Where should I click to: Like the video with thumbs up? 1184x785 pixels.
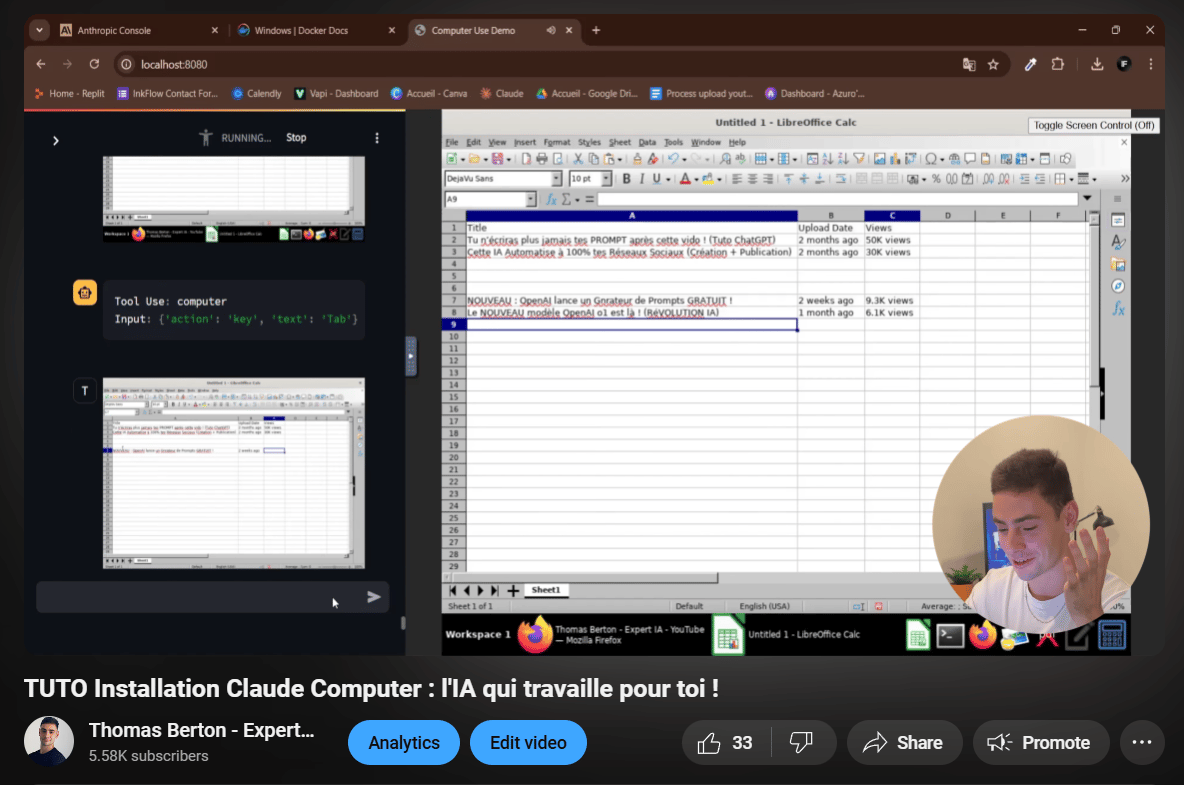click(x=724, y=743)
